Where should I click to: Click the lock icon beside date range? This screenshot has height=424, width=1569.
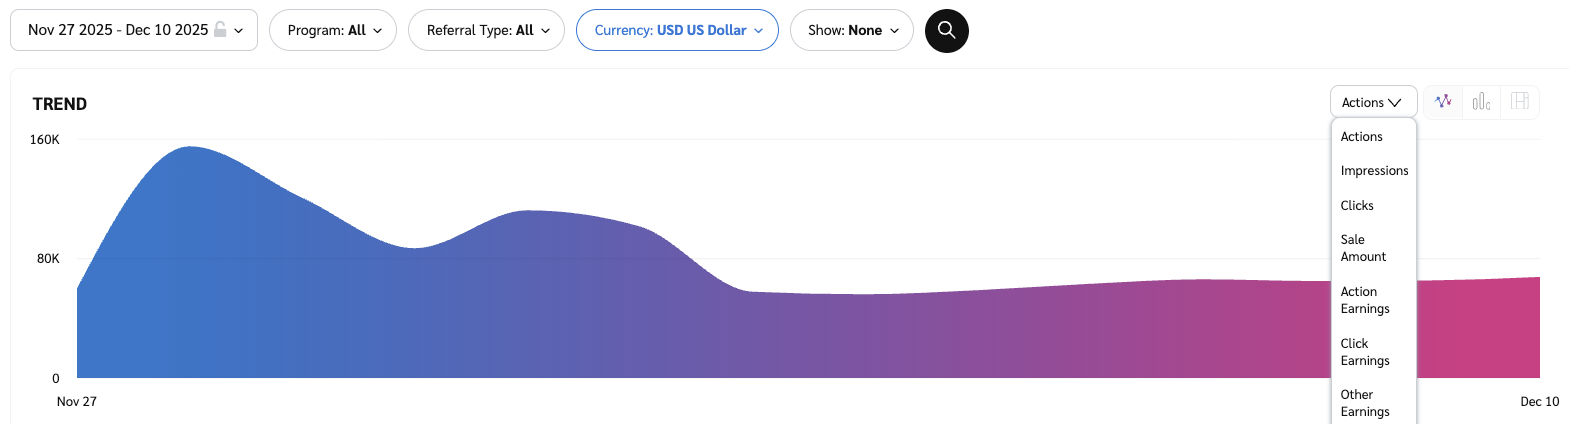tap(220, 30)
